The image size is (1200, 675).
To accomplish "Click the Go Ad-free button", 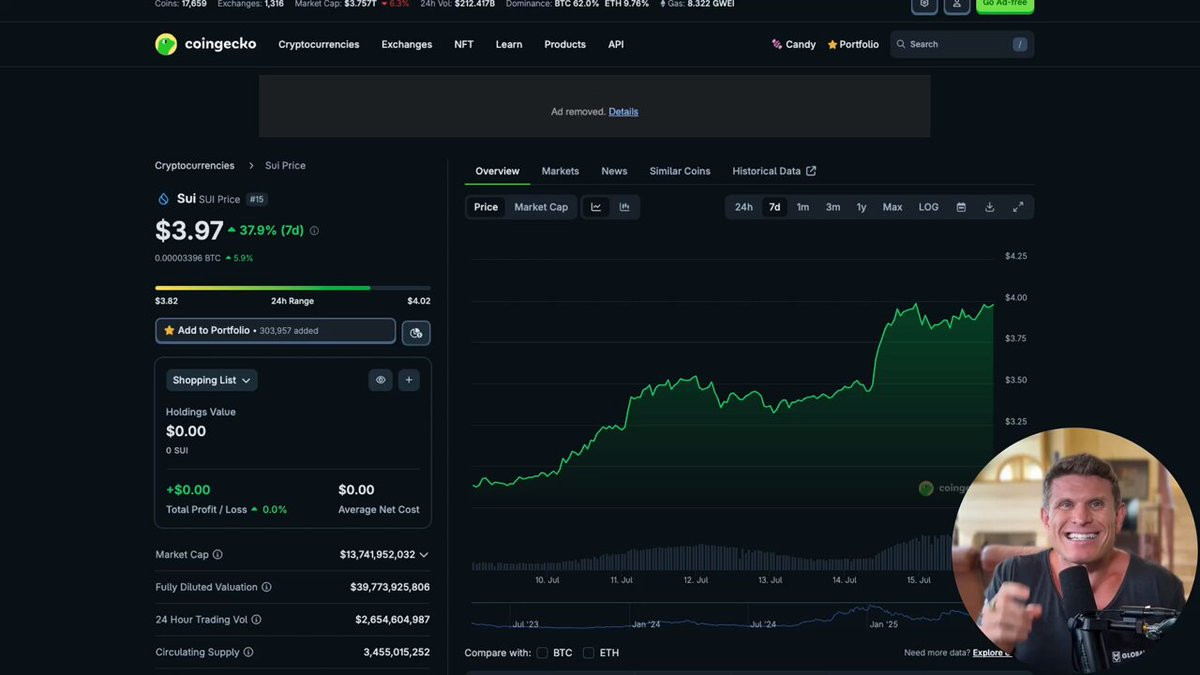I will click(1004, 4).
